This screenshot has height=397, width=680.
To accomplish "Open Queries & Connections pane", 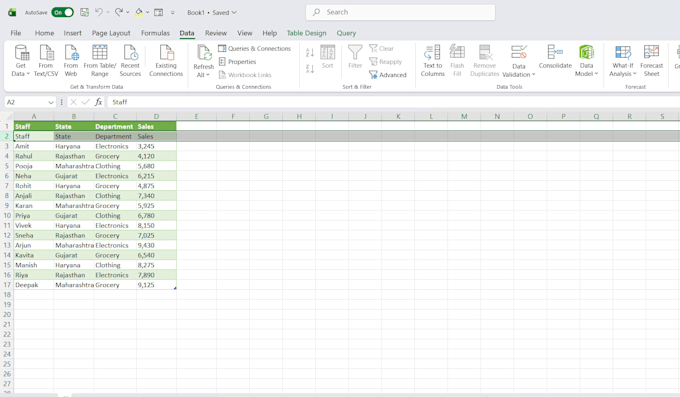I will 255,49.
